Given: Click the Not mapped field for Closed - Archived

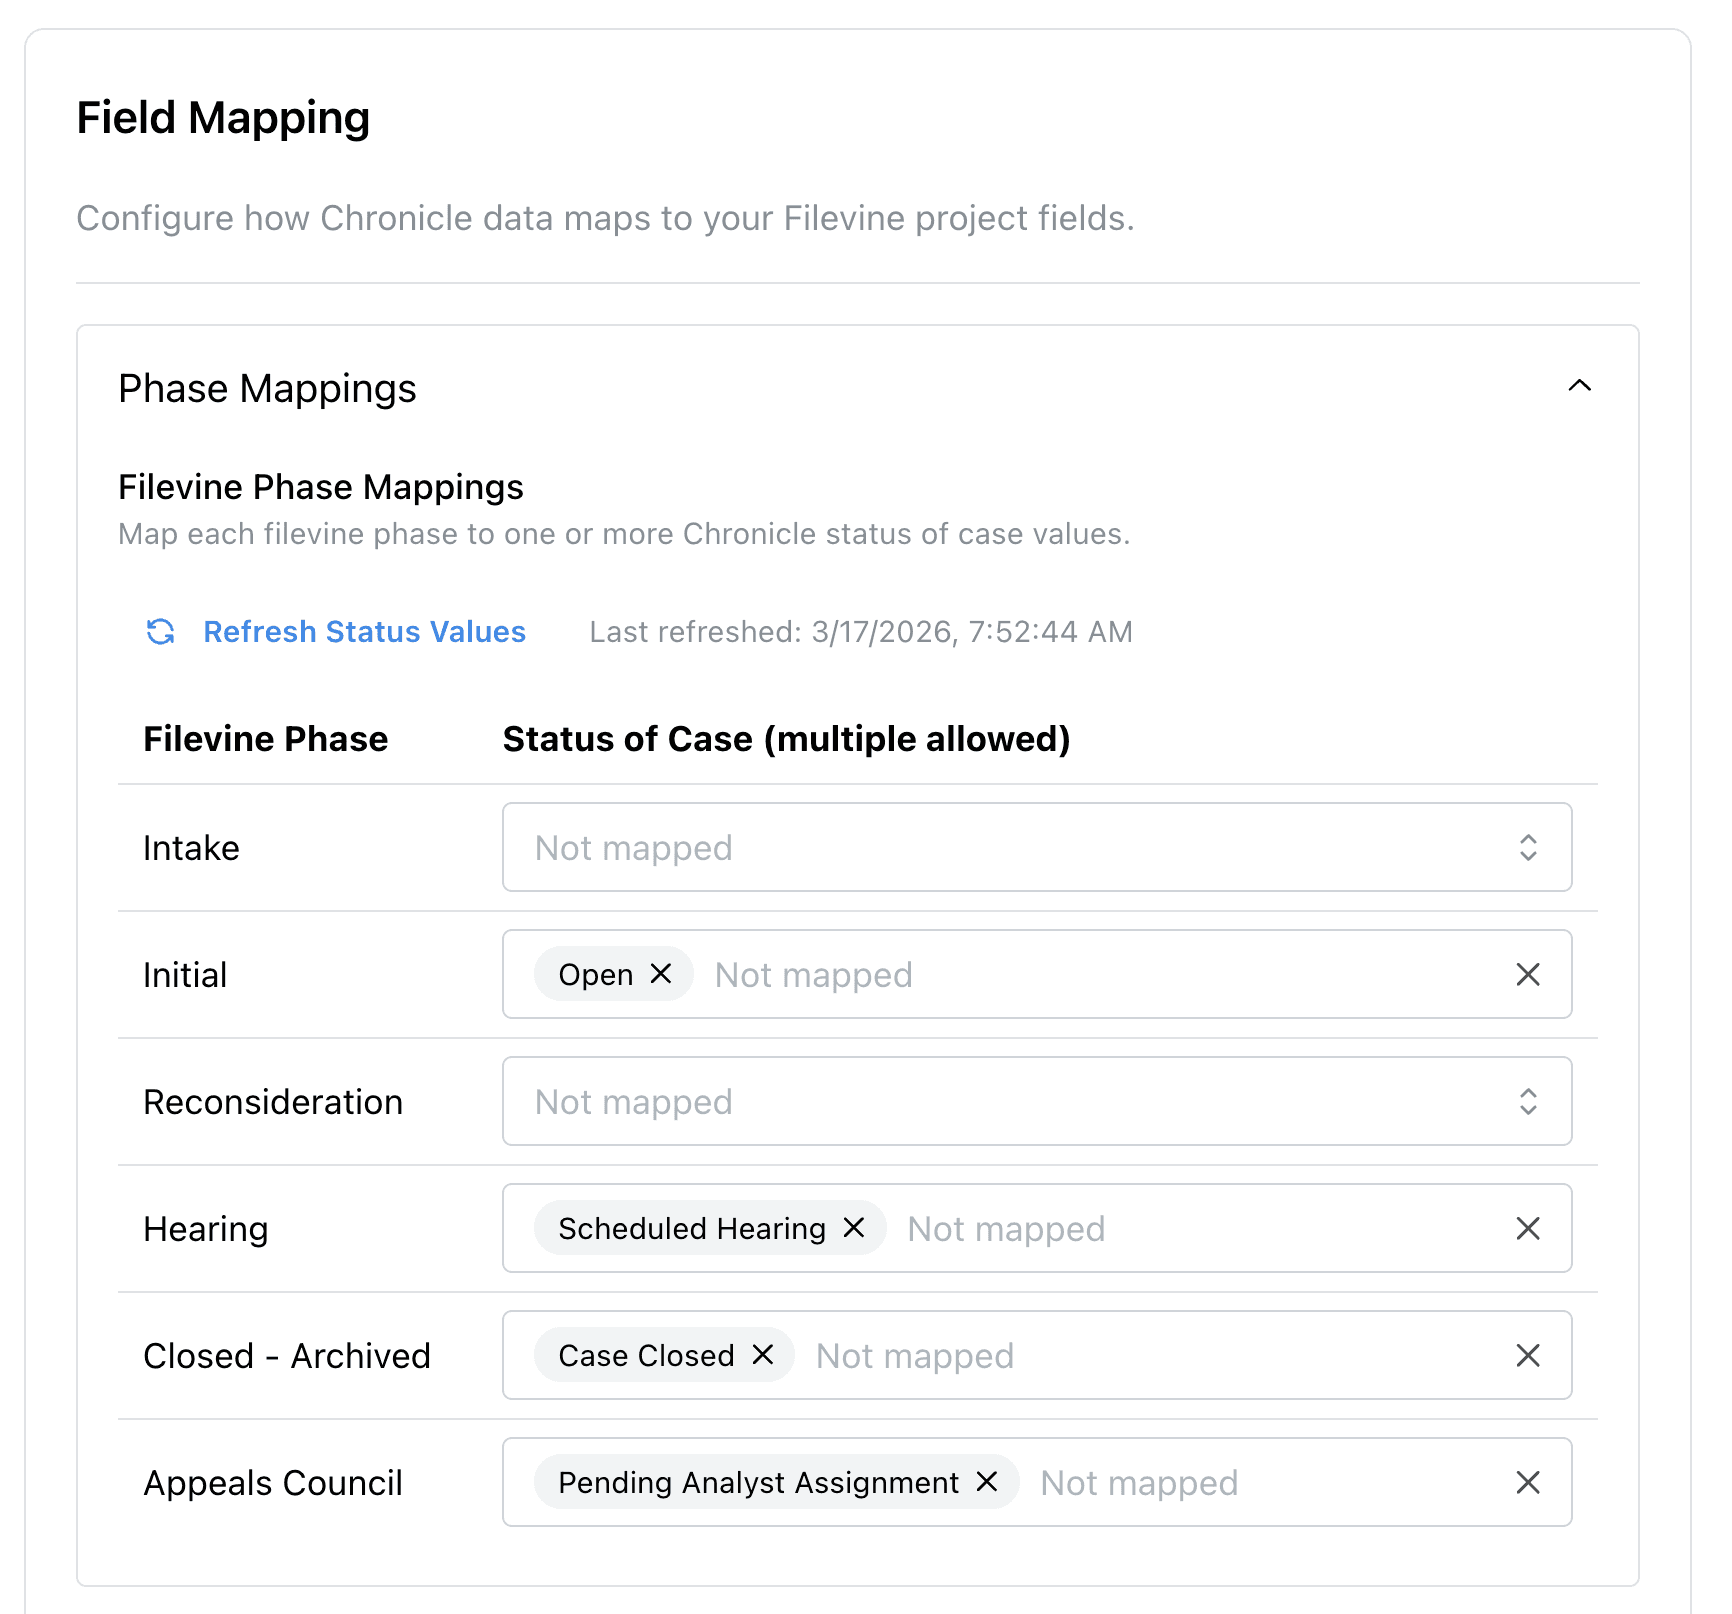Looking at the screenshot, I should [914, 1355].
